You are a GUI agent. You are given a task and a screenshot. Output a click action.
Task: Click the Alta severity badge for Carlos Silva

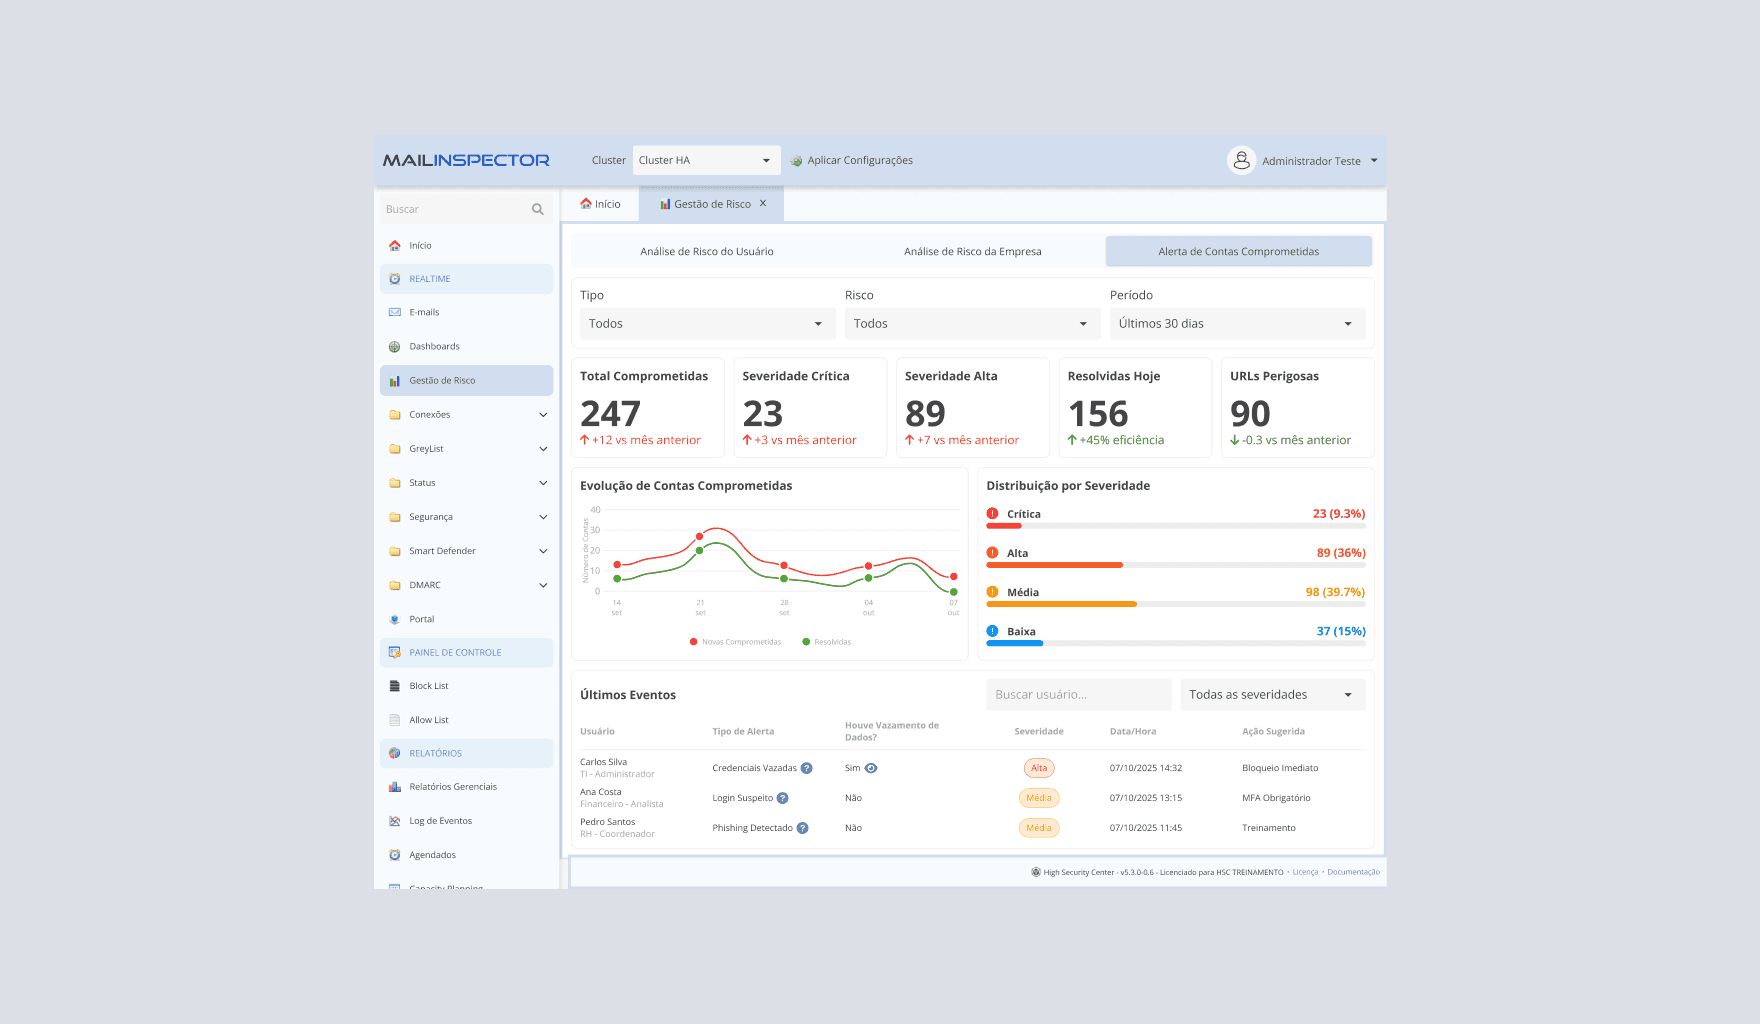point(1039,768)
